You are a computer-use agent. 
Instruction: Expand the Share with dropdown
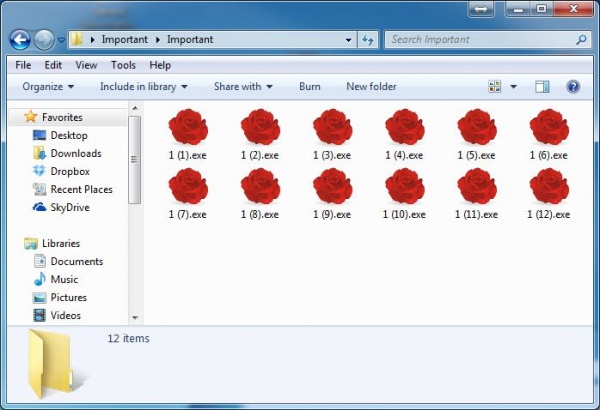click(x=243, y=87)
